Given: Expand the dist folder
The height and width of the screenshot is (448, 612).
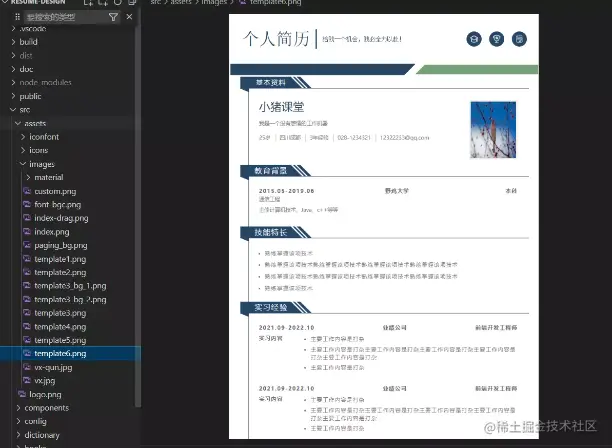Looking at the screenshot, I should click(26, 55).
